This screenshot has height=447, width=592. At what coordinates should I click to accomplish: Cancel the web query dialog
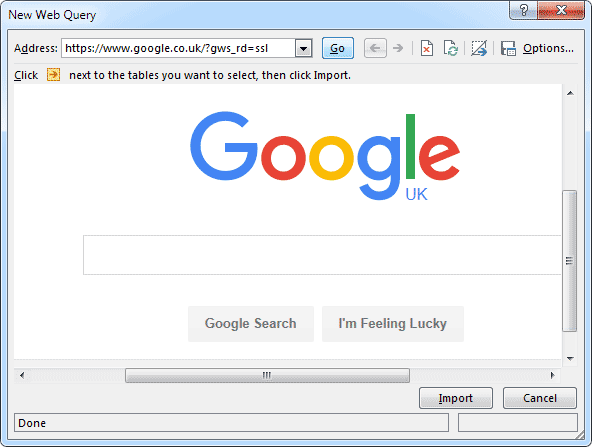(540, 398)
